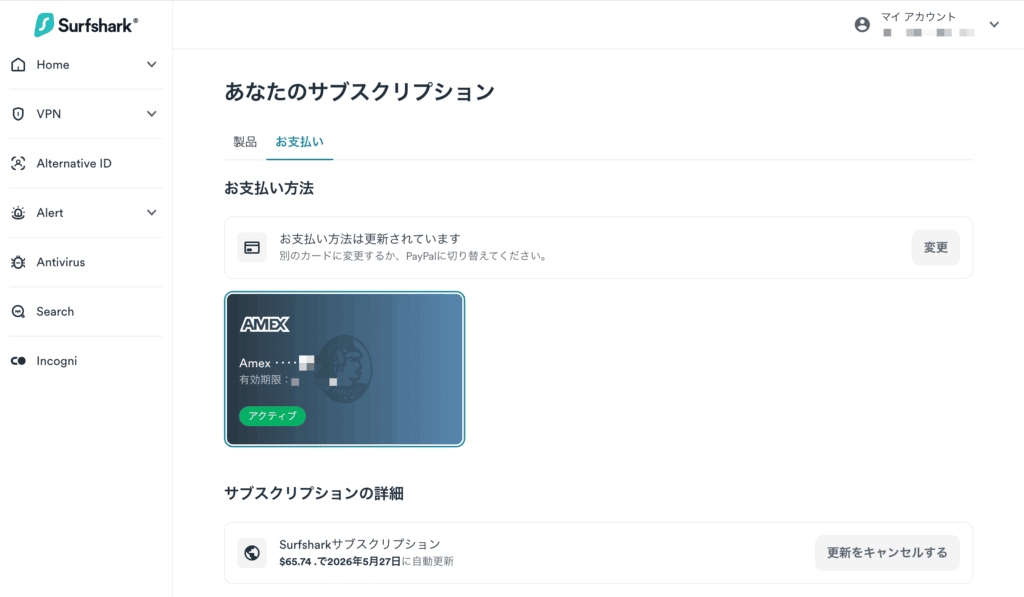Screen dimensions: 1024x597
Task: Expand the VPN menu chevron
Action: [x=152, y=114]
